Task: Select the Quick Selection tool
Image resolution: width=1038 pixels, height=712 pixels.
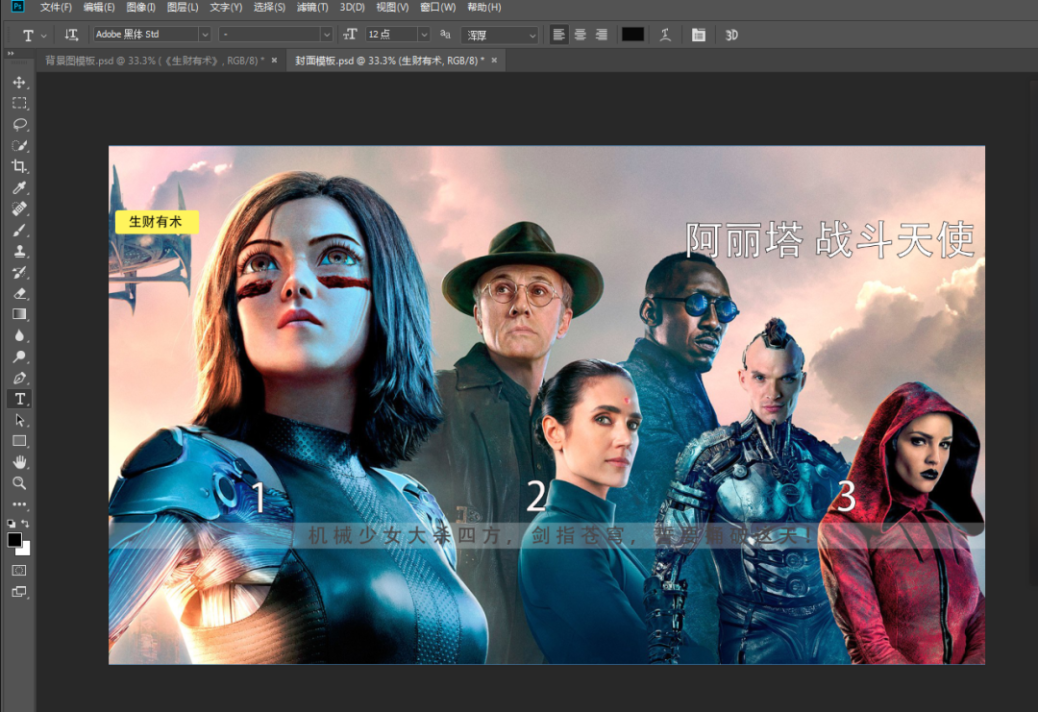Action: click(x=19, y=146)
